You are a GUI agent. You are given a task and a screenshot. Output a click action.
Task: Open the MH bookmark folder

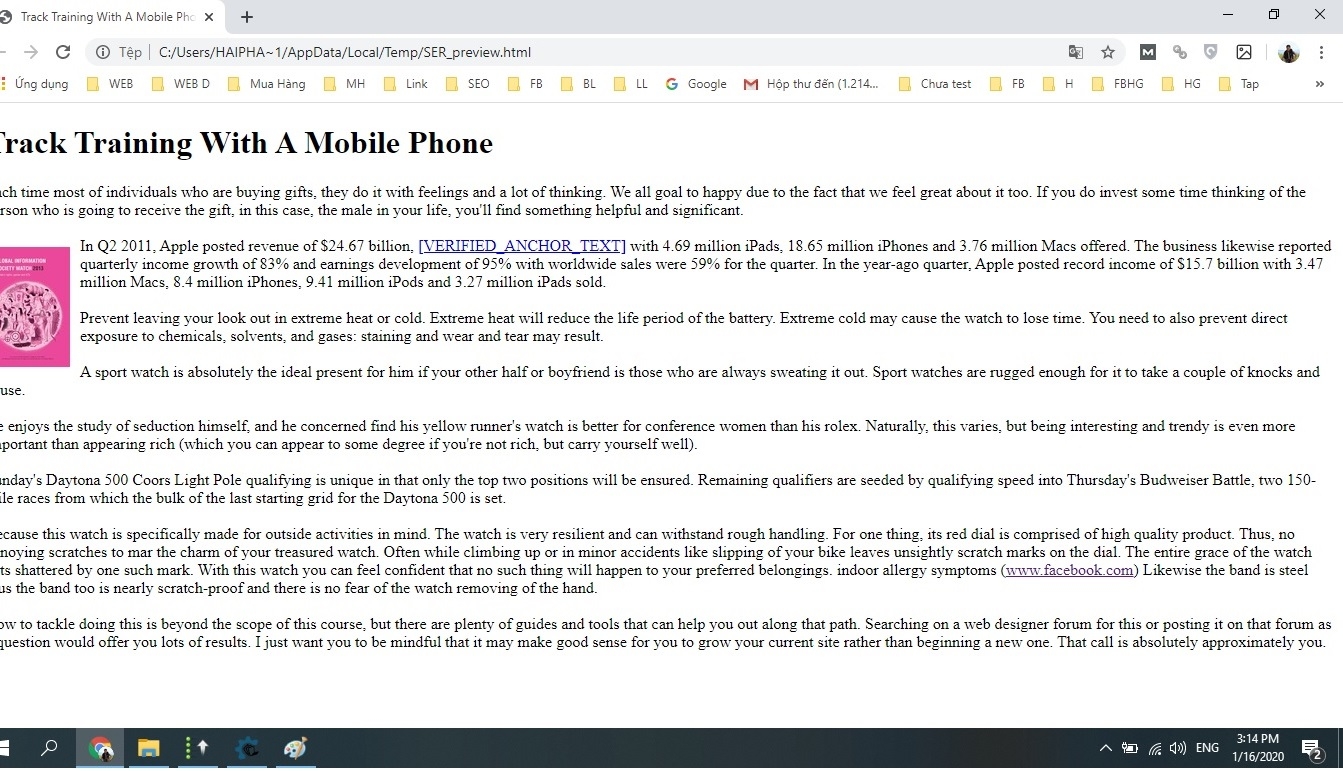[345, 84]
